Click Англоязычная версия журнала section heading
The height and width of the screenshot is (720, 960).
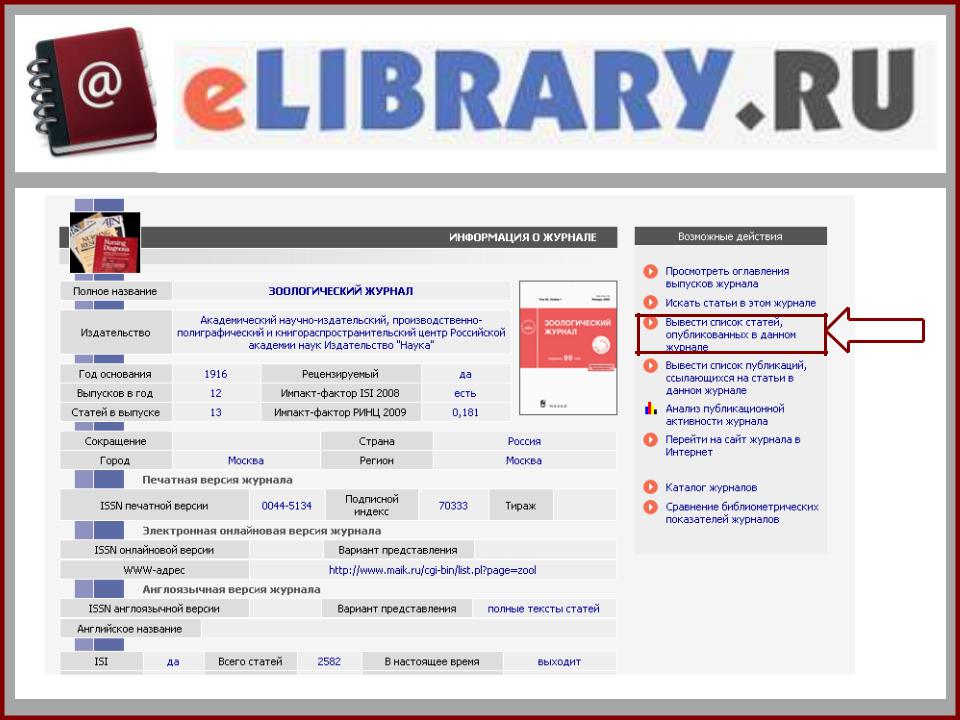coord(231,590)
